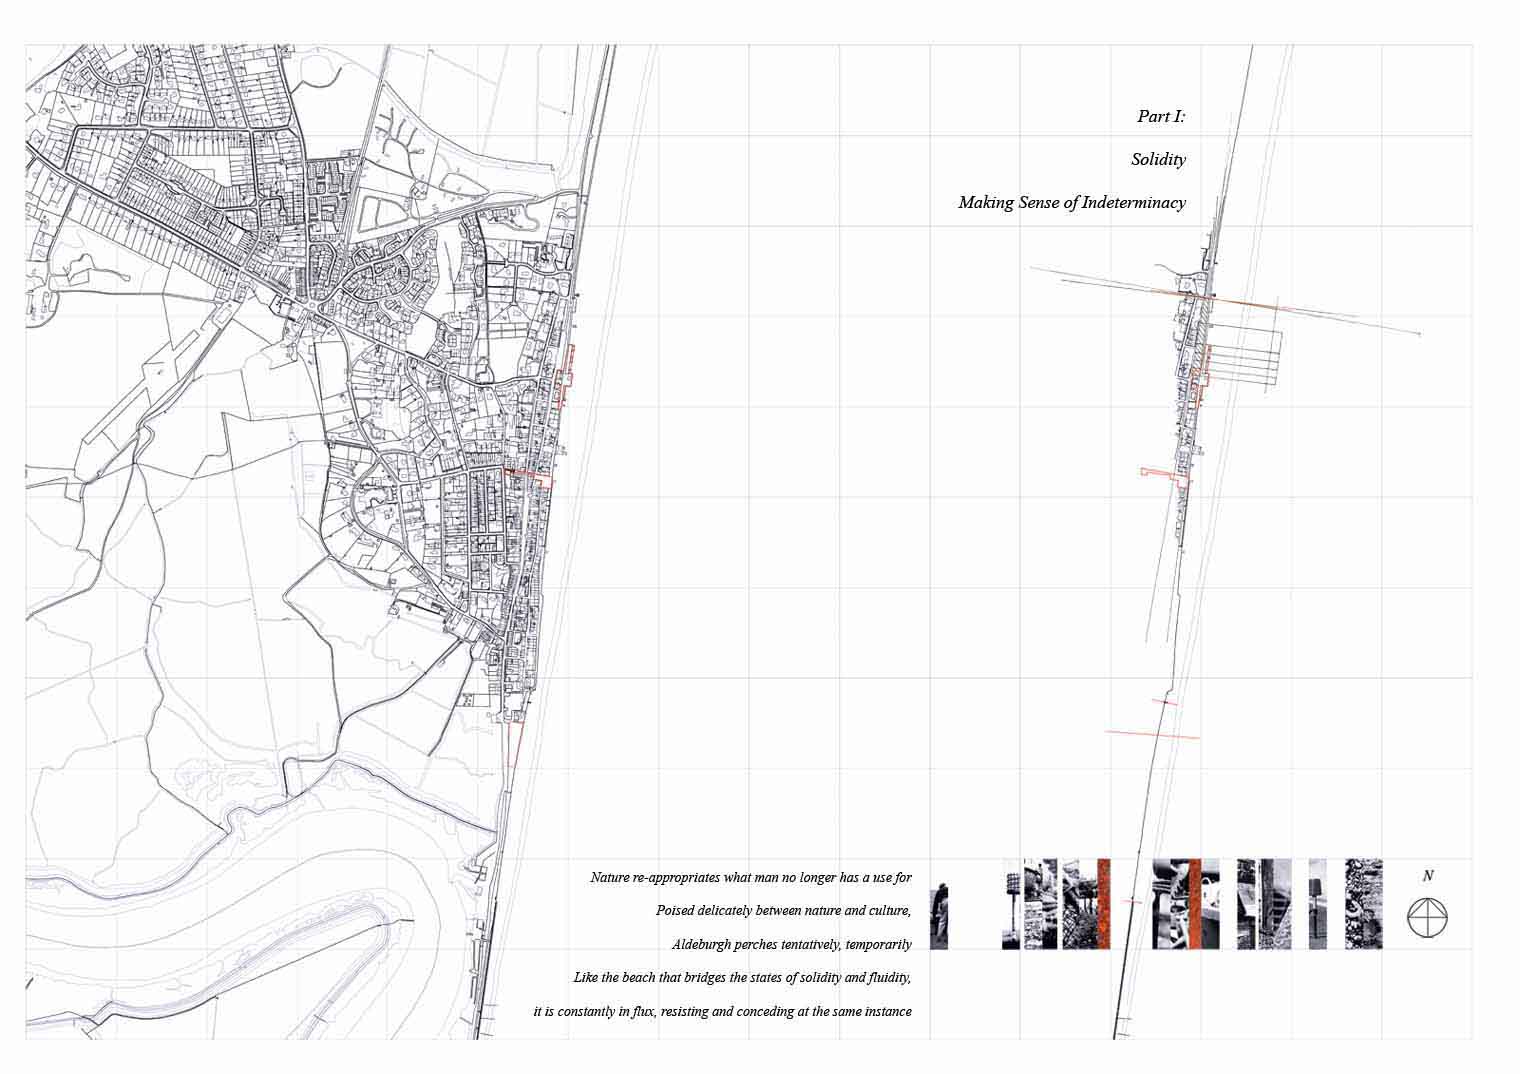Open the leftmost thumbnail of a standing person
This screenshot has height=1074, width=1520.
coord(939,916)
